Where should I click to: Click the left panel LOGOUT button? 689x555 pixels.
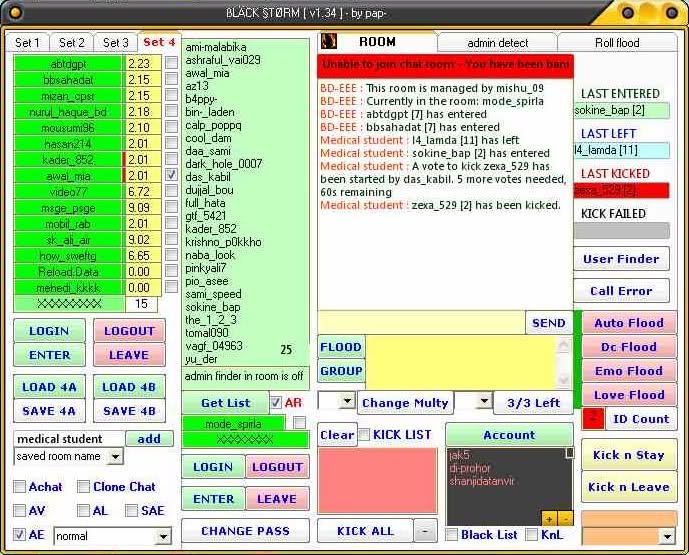(129, 331)
